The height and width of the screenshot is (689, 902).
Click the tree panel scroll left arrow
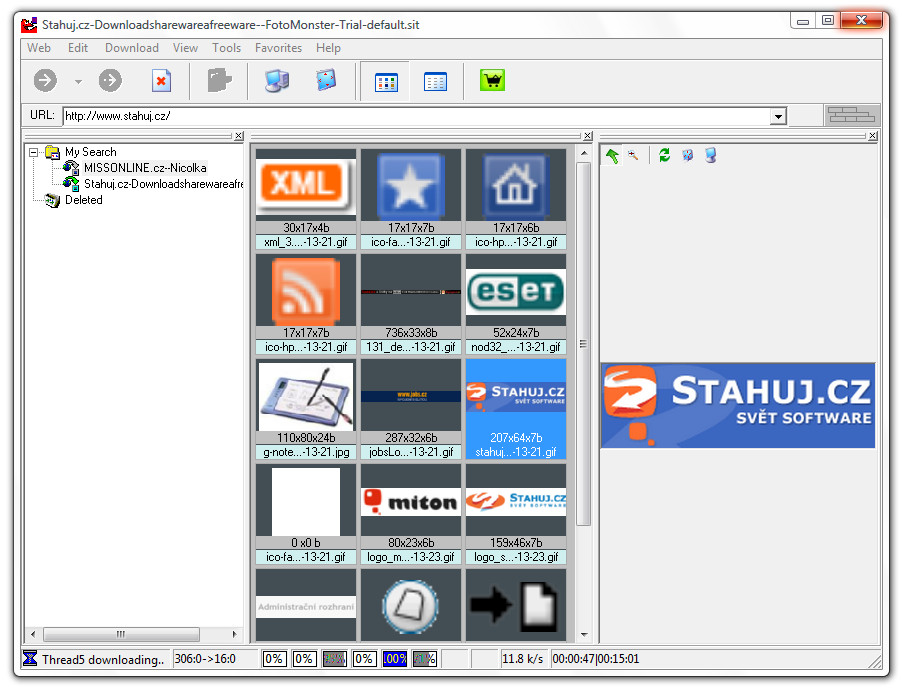(33, 634)
